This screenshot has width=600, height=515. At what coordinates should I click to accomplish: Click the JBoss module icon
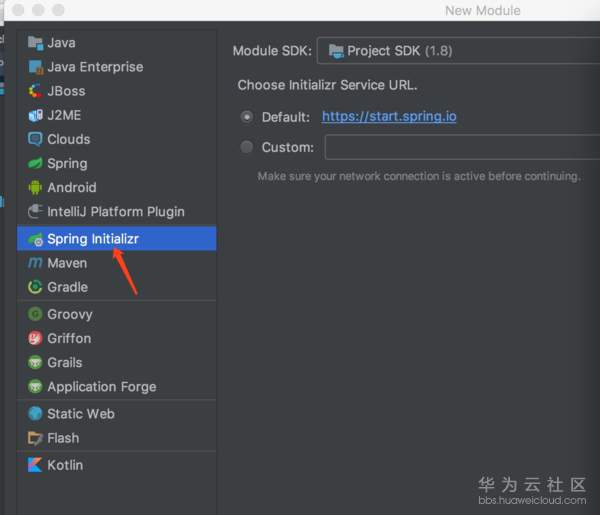[36, 91]
